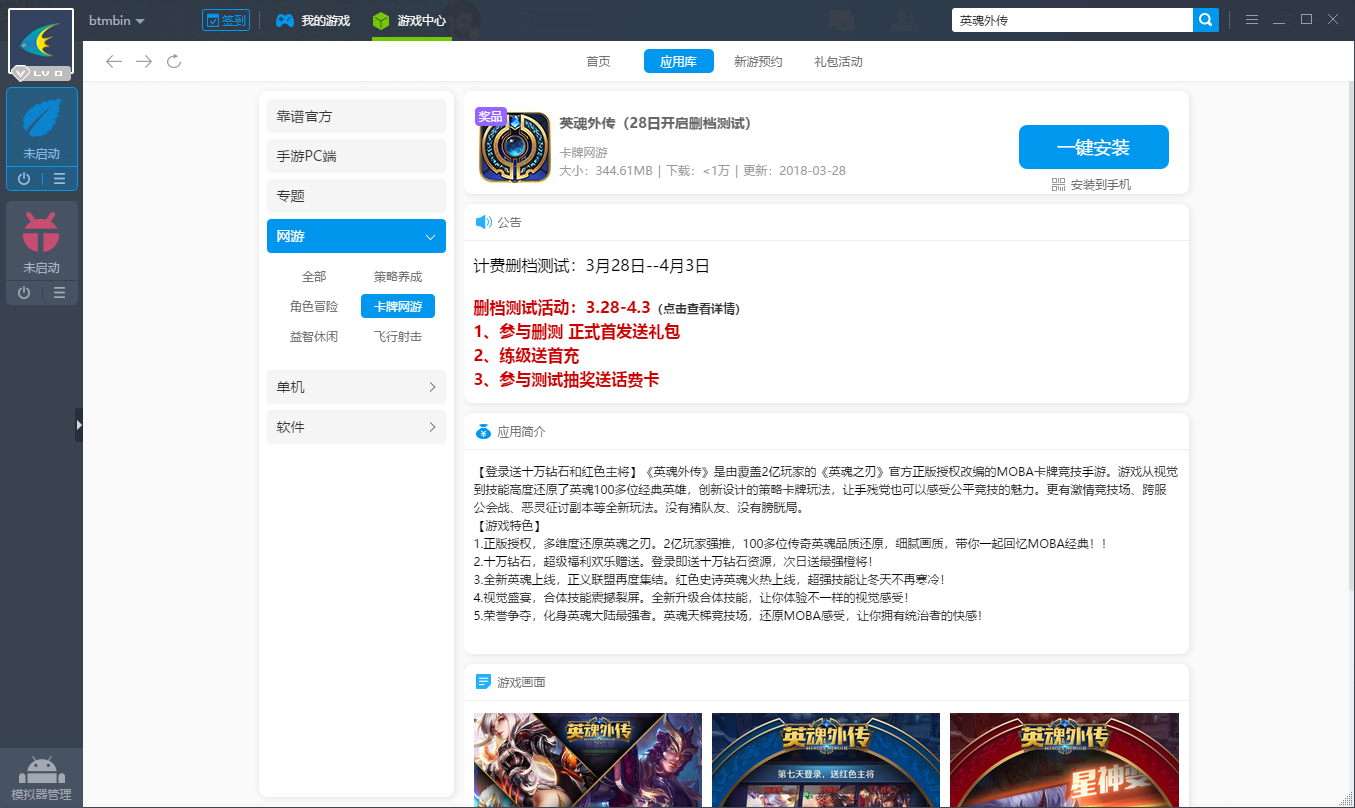Open the 礼包活动 tab
Viewport: 1355px width, 808px height.
[x=838, y=61]
